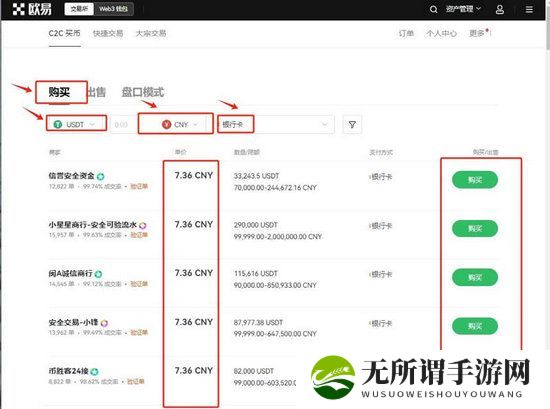Click 银行卡 payment tag in 信誉安全资金 row
The height and width of the screenshot is (409, 550).
click(381, 177)
